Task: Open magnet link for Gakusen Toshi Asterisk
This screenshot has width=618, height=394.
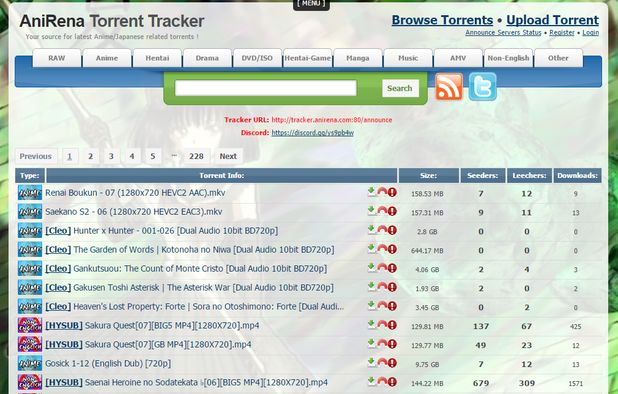Action: (x=382, y=287)
